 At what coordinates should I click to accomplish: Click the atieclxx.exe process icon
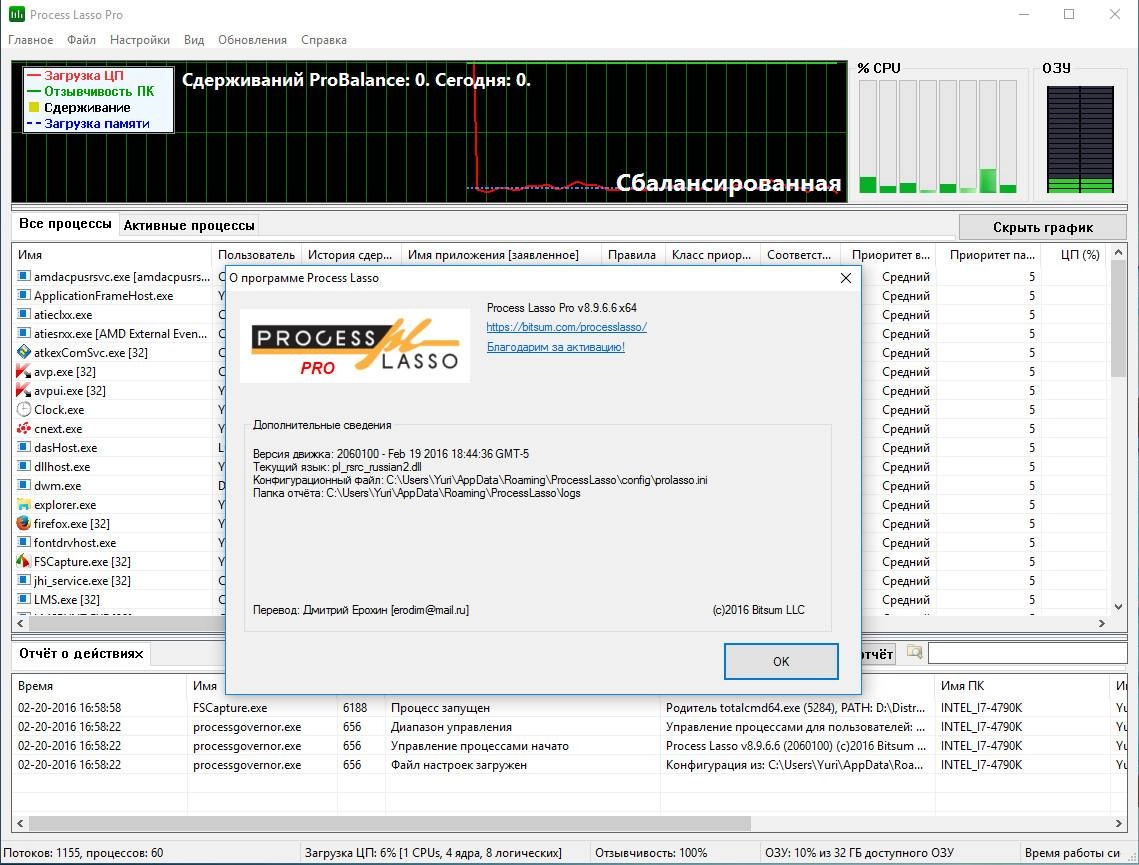23,314
